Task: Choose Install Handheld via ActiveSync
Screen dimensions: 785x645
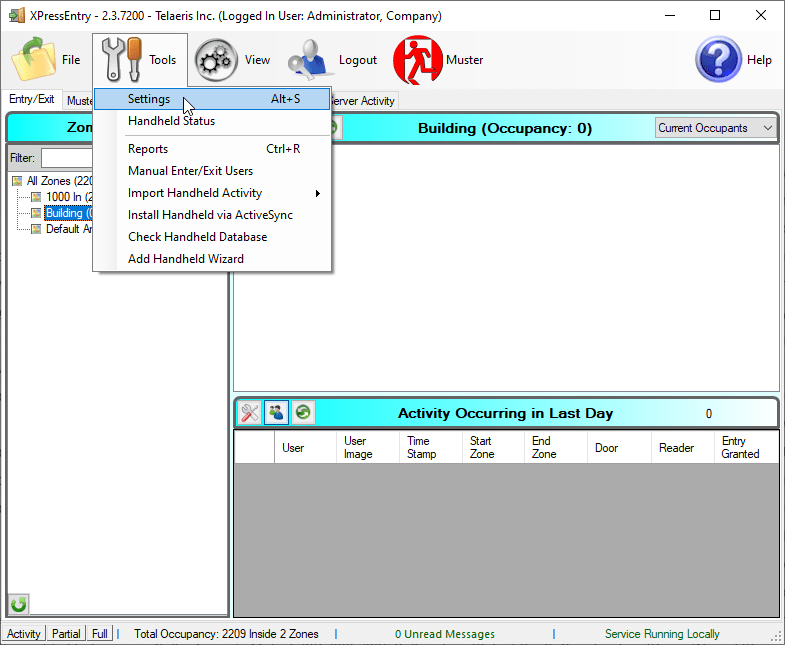Action: coord(212,215)
